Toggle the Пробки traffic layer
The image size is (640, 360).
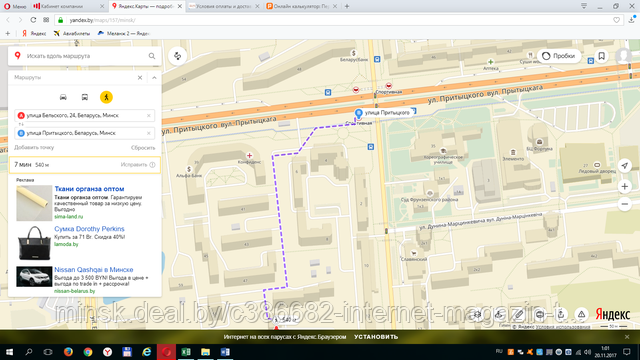[559, 56]
